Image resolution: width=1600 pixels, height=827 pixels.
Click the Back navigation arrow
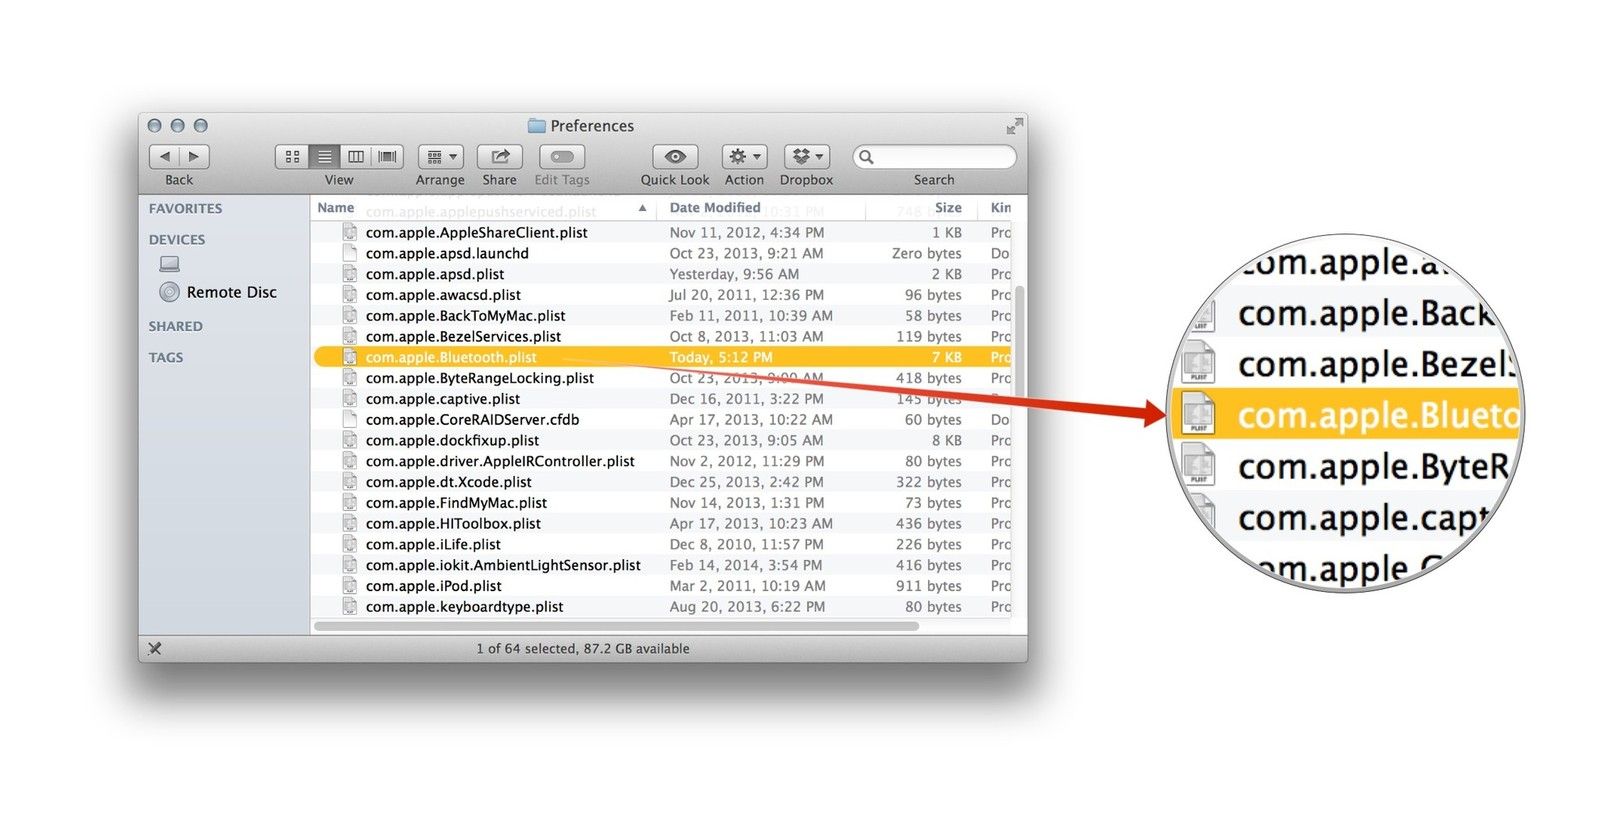pos(165,157)
